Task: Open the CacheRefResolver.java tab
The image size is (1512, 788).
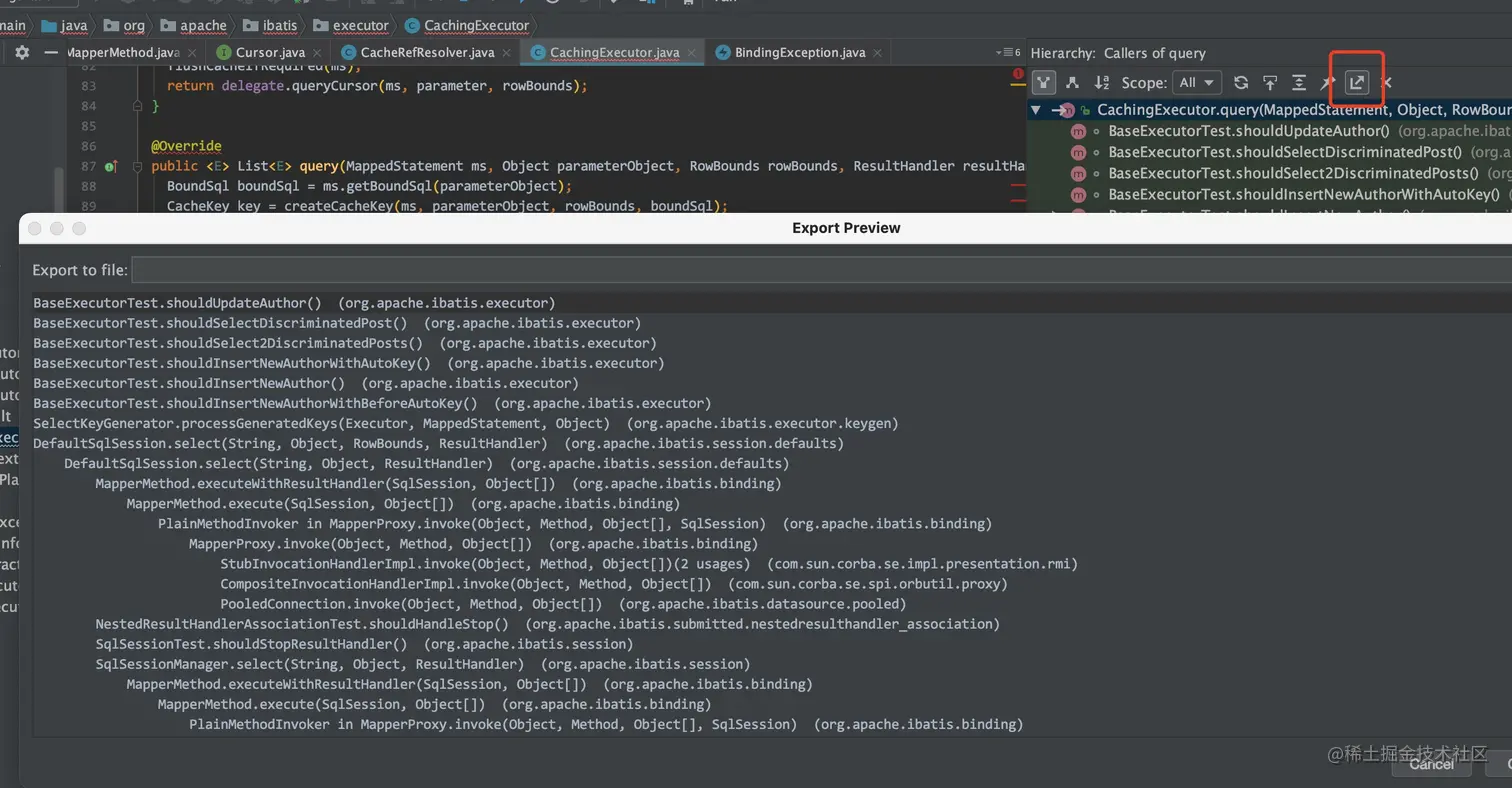Action: coord(428,52)
